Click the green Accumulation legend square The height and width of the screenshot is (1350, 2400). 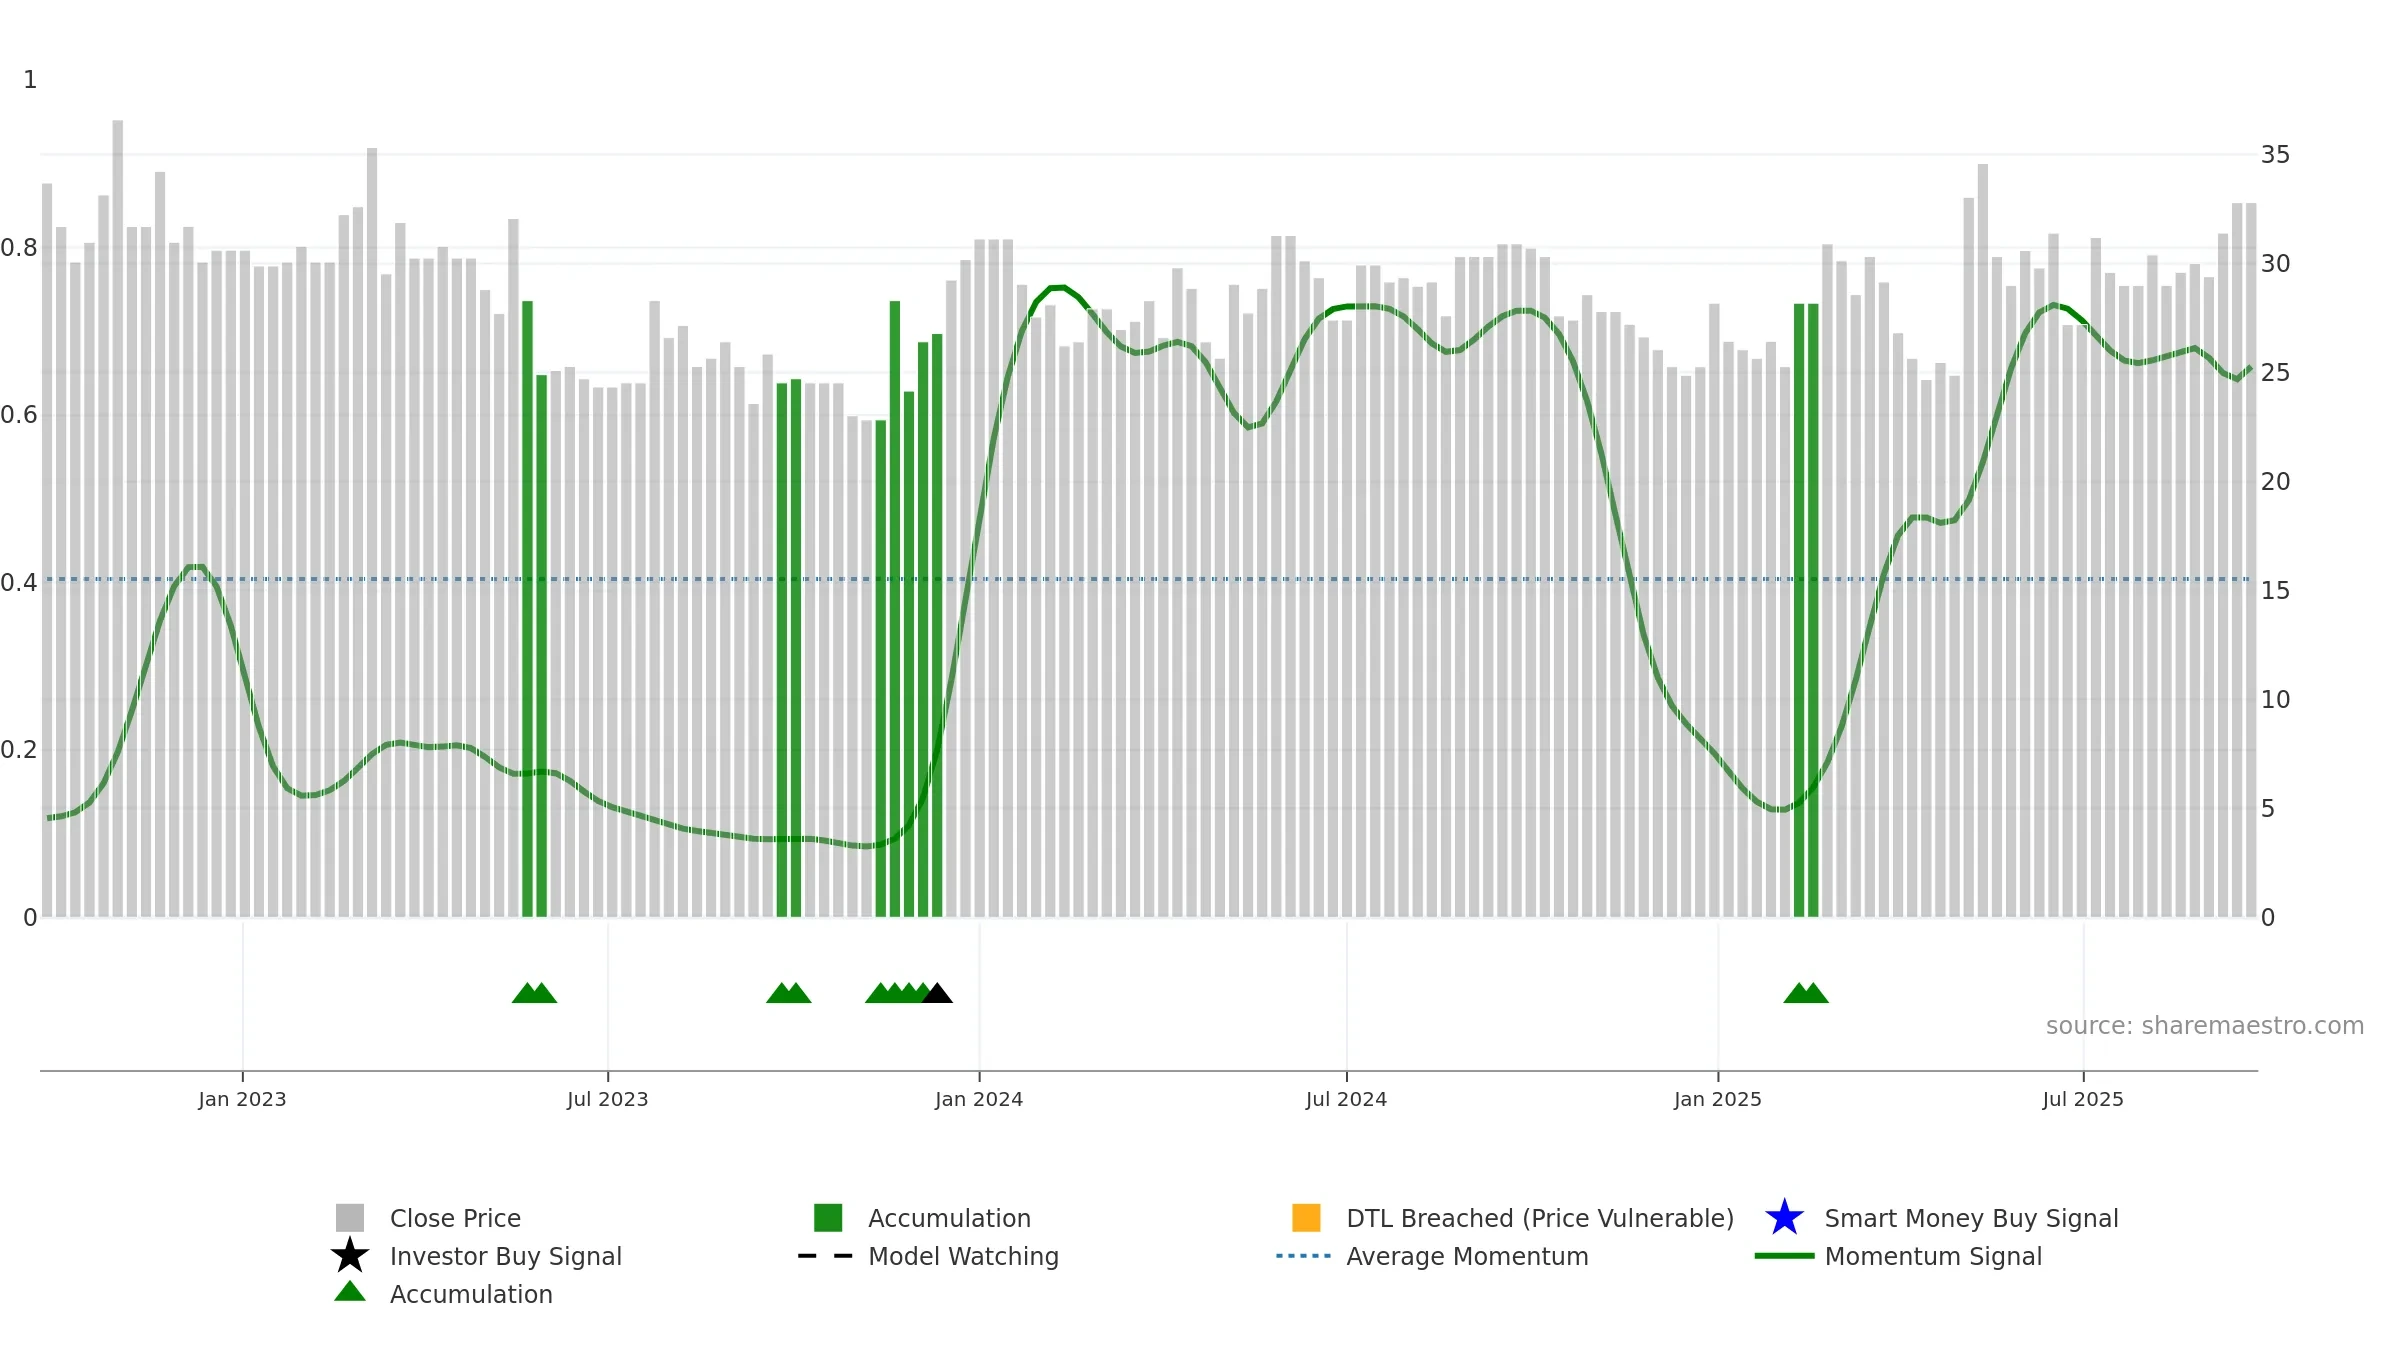828,1218
